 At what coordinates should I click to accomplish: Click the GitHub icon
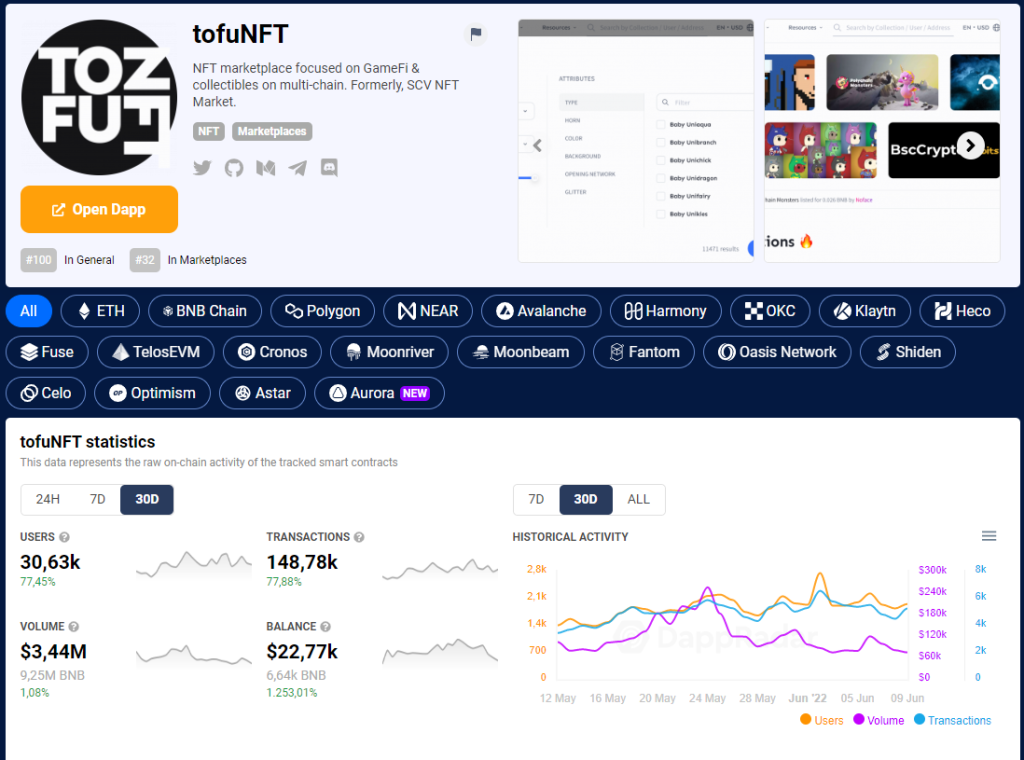[x=233, y=168]
